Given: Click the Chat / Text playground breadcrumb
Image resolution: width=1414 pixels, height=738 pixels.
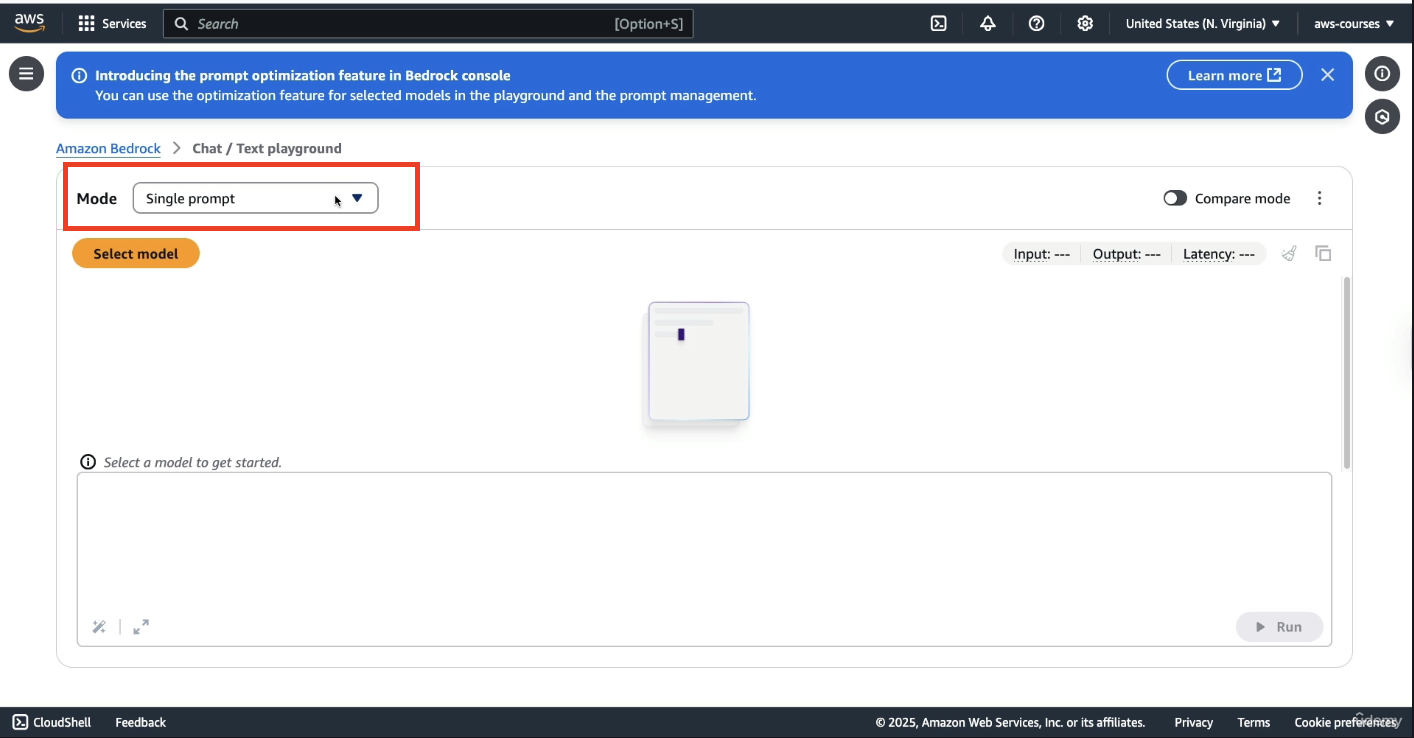Looking at the screenshot, I should coord(267,148).
